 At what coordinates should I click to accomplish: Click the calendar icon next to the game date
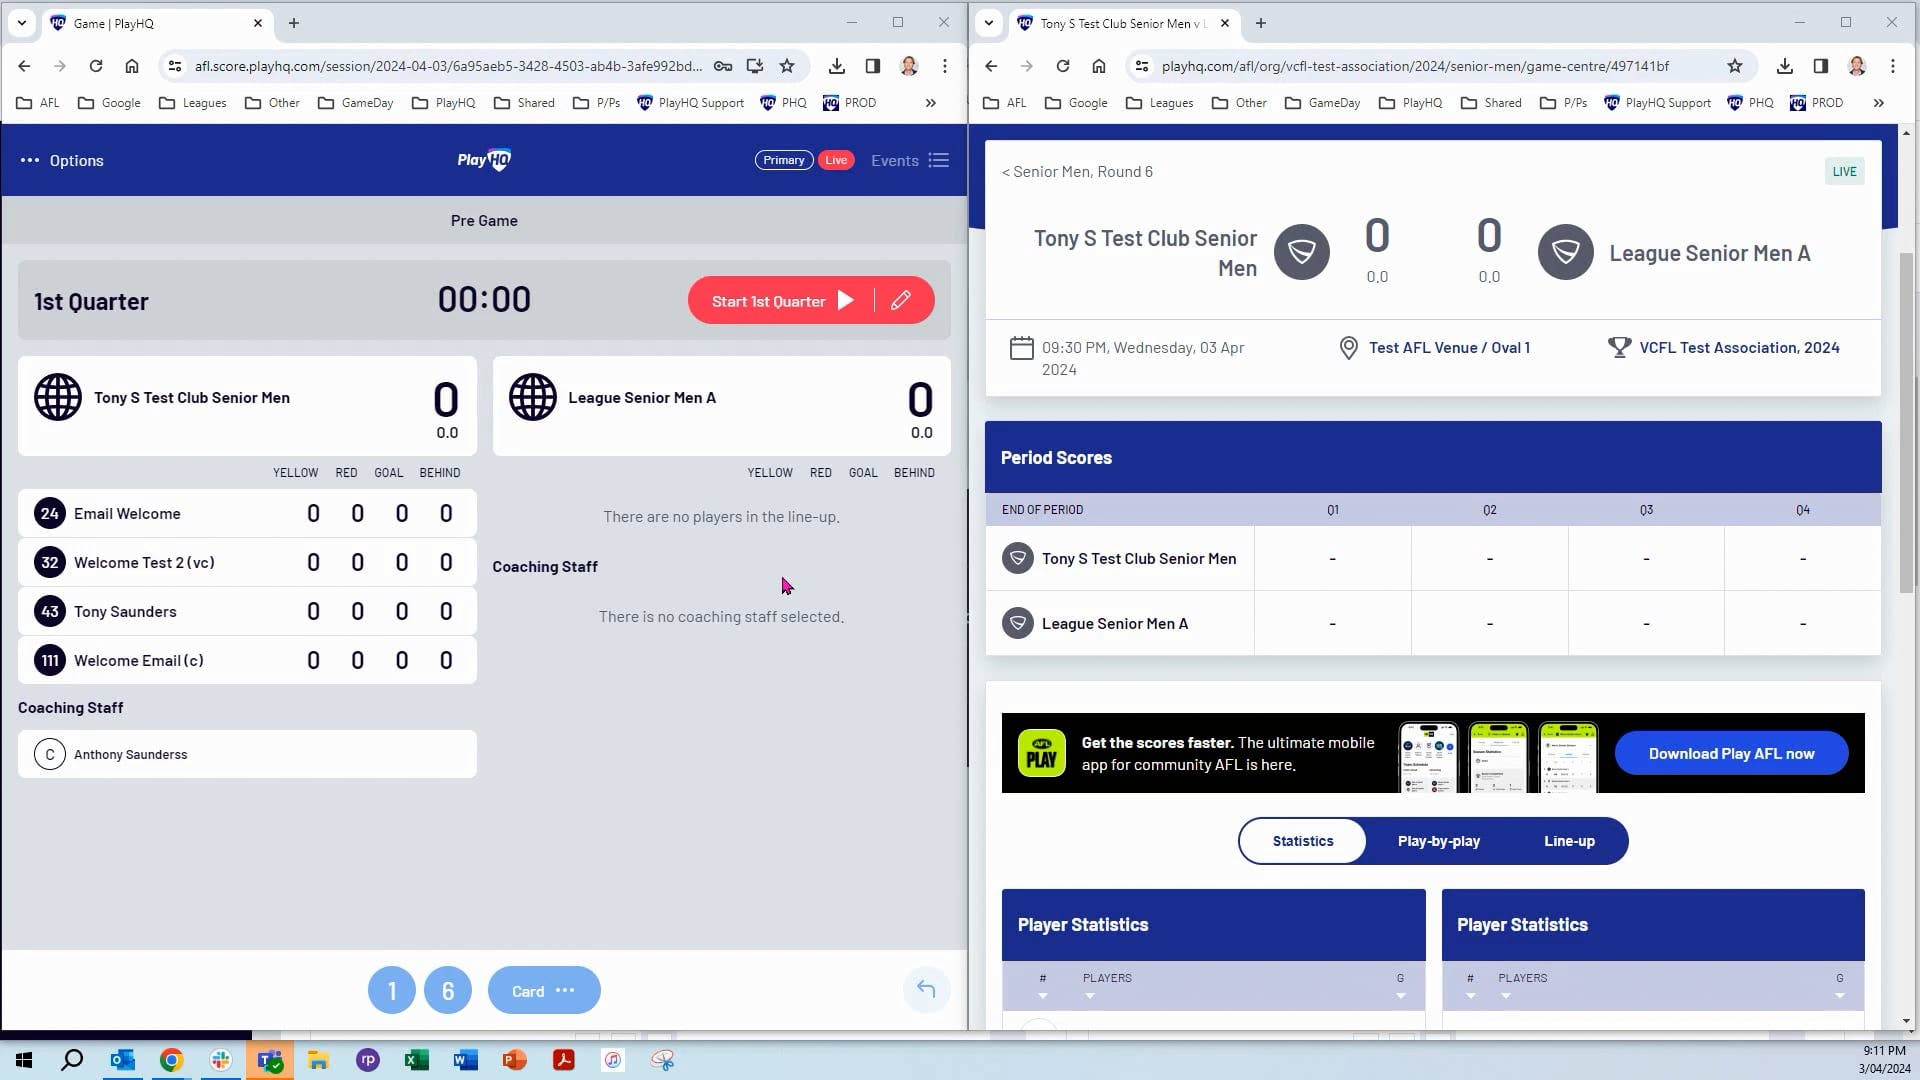pyautogui.click(x=1021, y=348)
